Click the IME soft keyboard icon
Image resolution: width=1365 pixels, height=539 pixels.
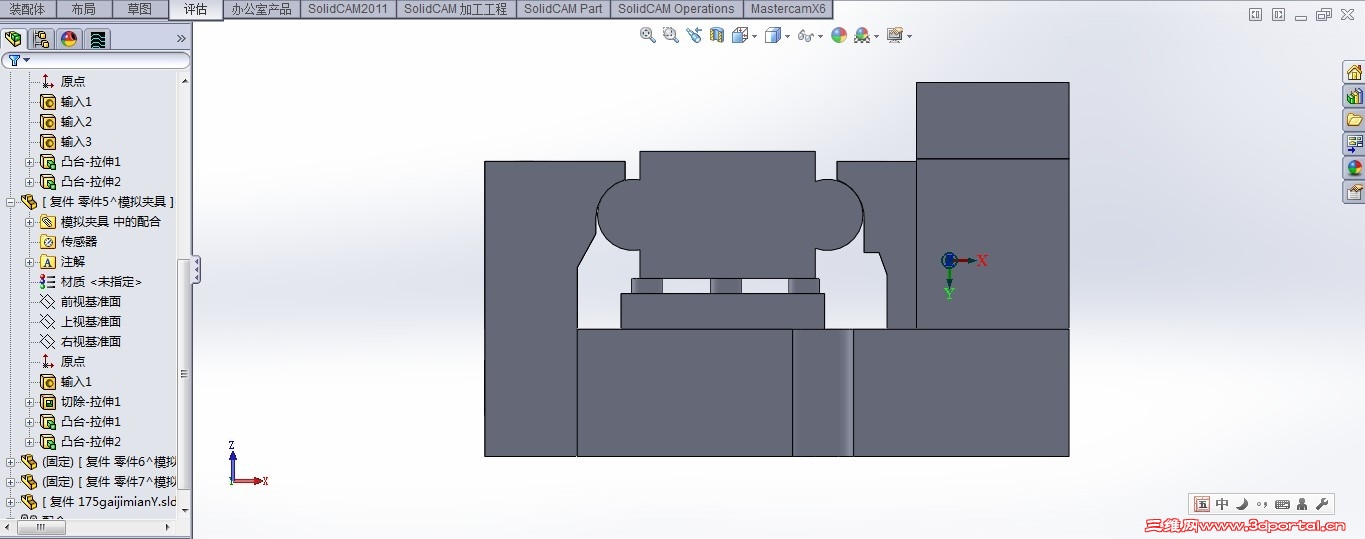1282,504
